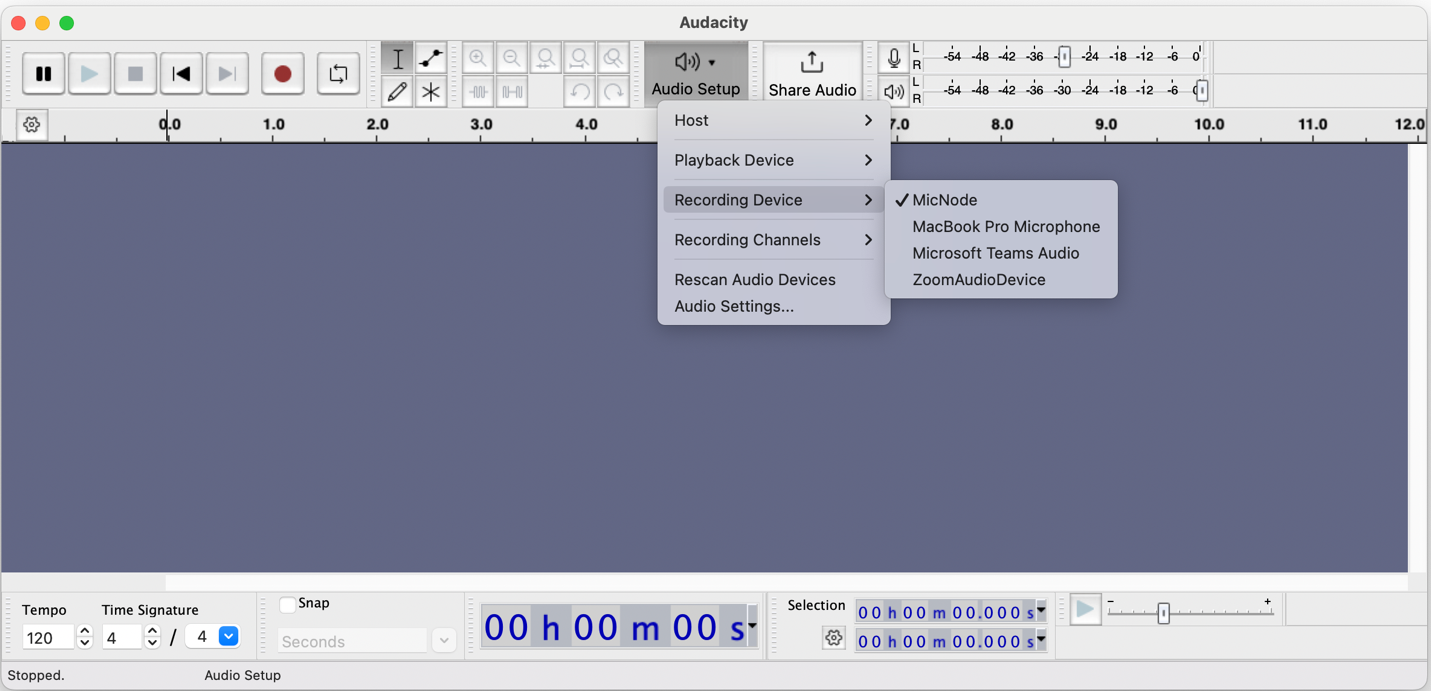1431x691 pixels.
Task: Select the Multi-tool
Action: pos(431,91)
